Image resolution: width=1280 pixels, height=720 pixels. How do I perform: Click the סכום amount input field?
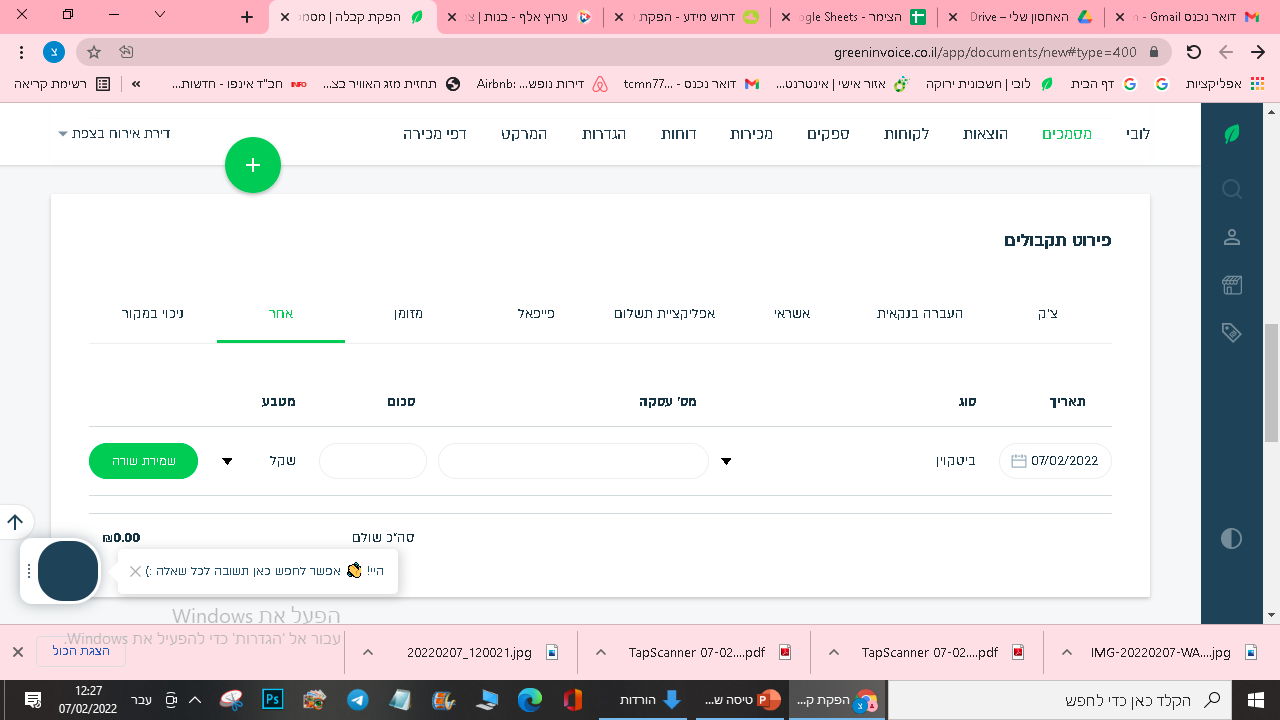pos(373,461)
